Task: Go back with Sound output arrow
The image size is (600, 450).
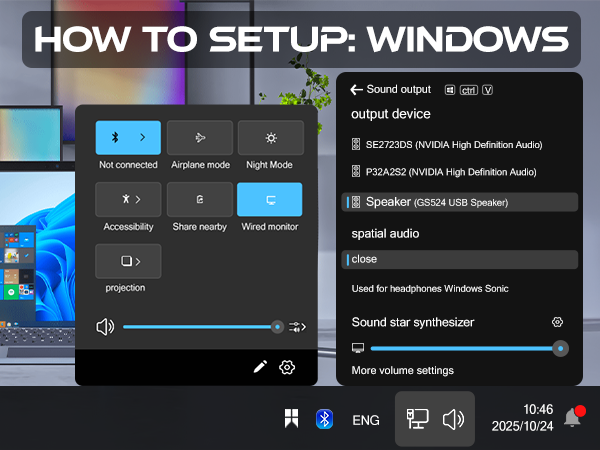Action: (x=356, y=90)
